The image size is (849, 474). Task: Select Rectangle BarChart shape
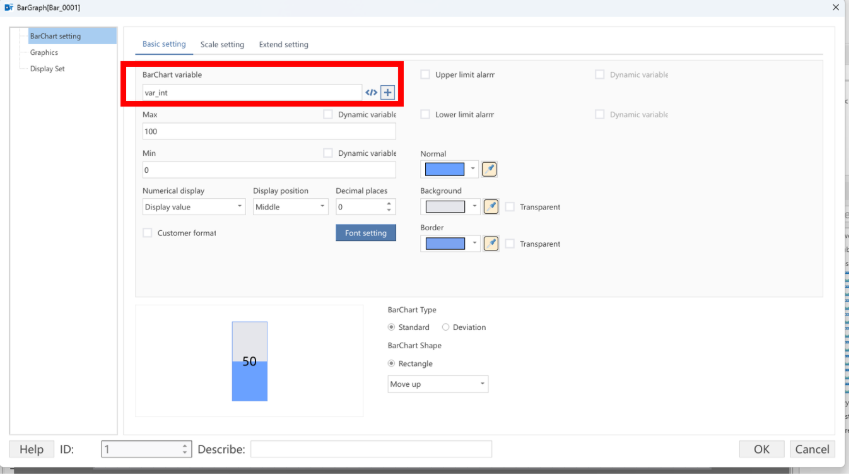click(x=391, y=363)
